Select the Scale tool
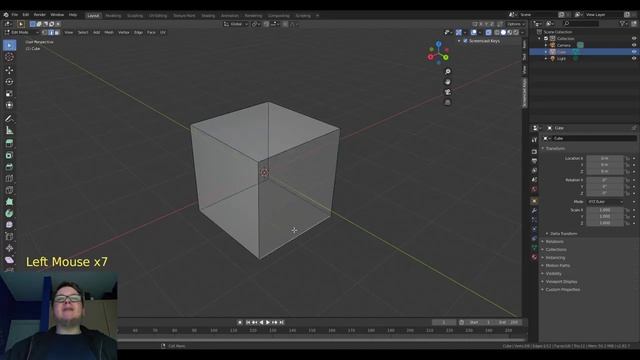 click(x=9, y=93)
